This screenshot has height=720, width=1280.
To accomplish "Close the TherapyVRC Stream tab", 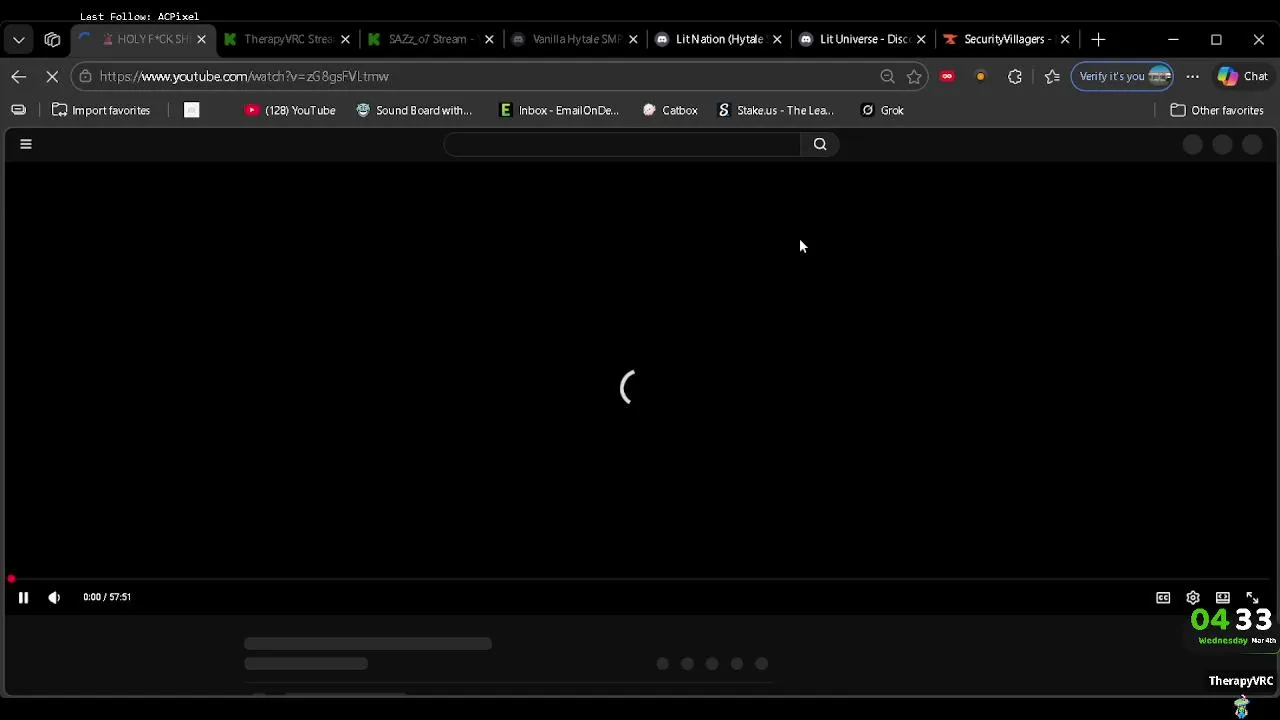I will [345, 39].
